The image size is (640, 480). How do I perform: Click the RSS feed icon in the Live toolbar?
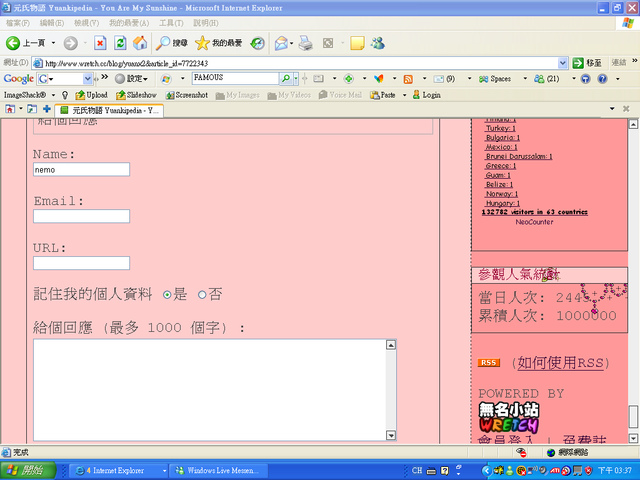point(408,79)
